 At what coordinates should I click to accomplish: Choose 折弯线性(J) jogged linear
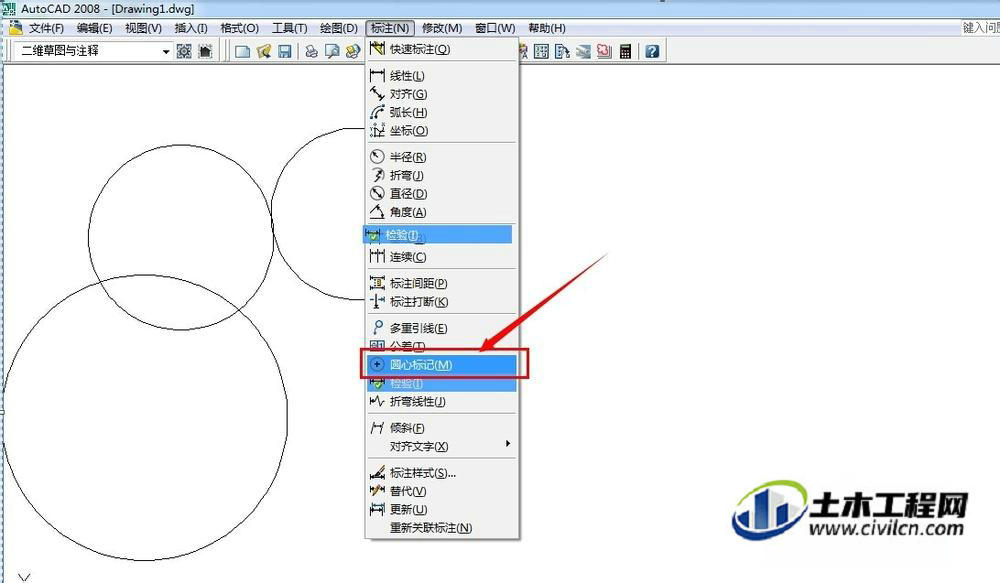tap(441, 402)
